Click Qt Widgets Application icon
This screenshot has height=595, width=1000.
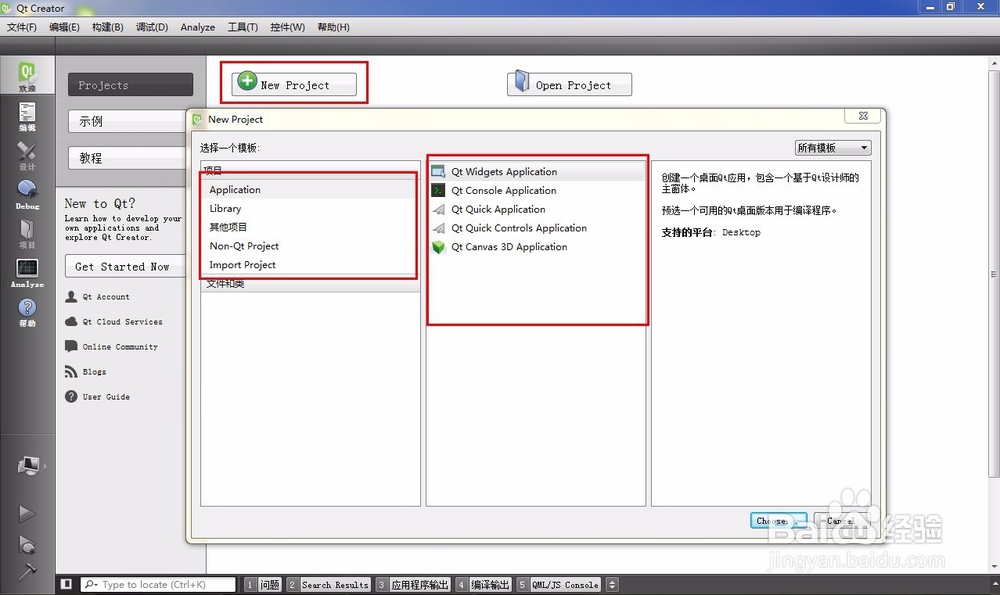pos(439,172)
